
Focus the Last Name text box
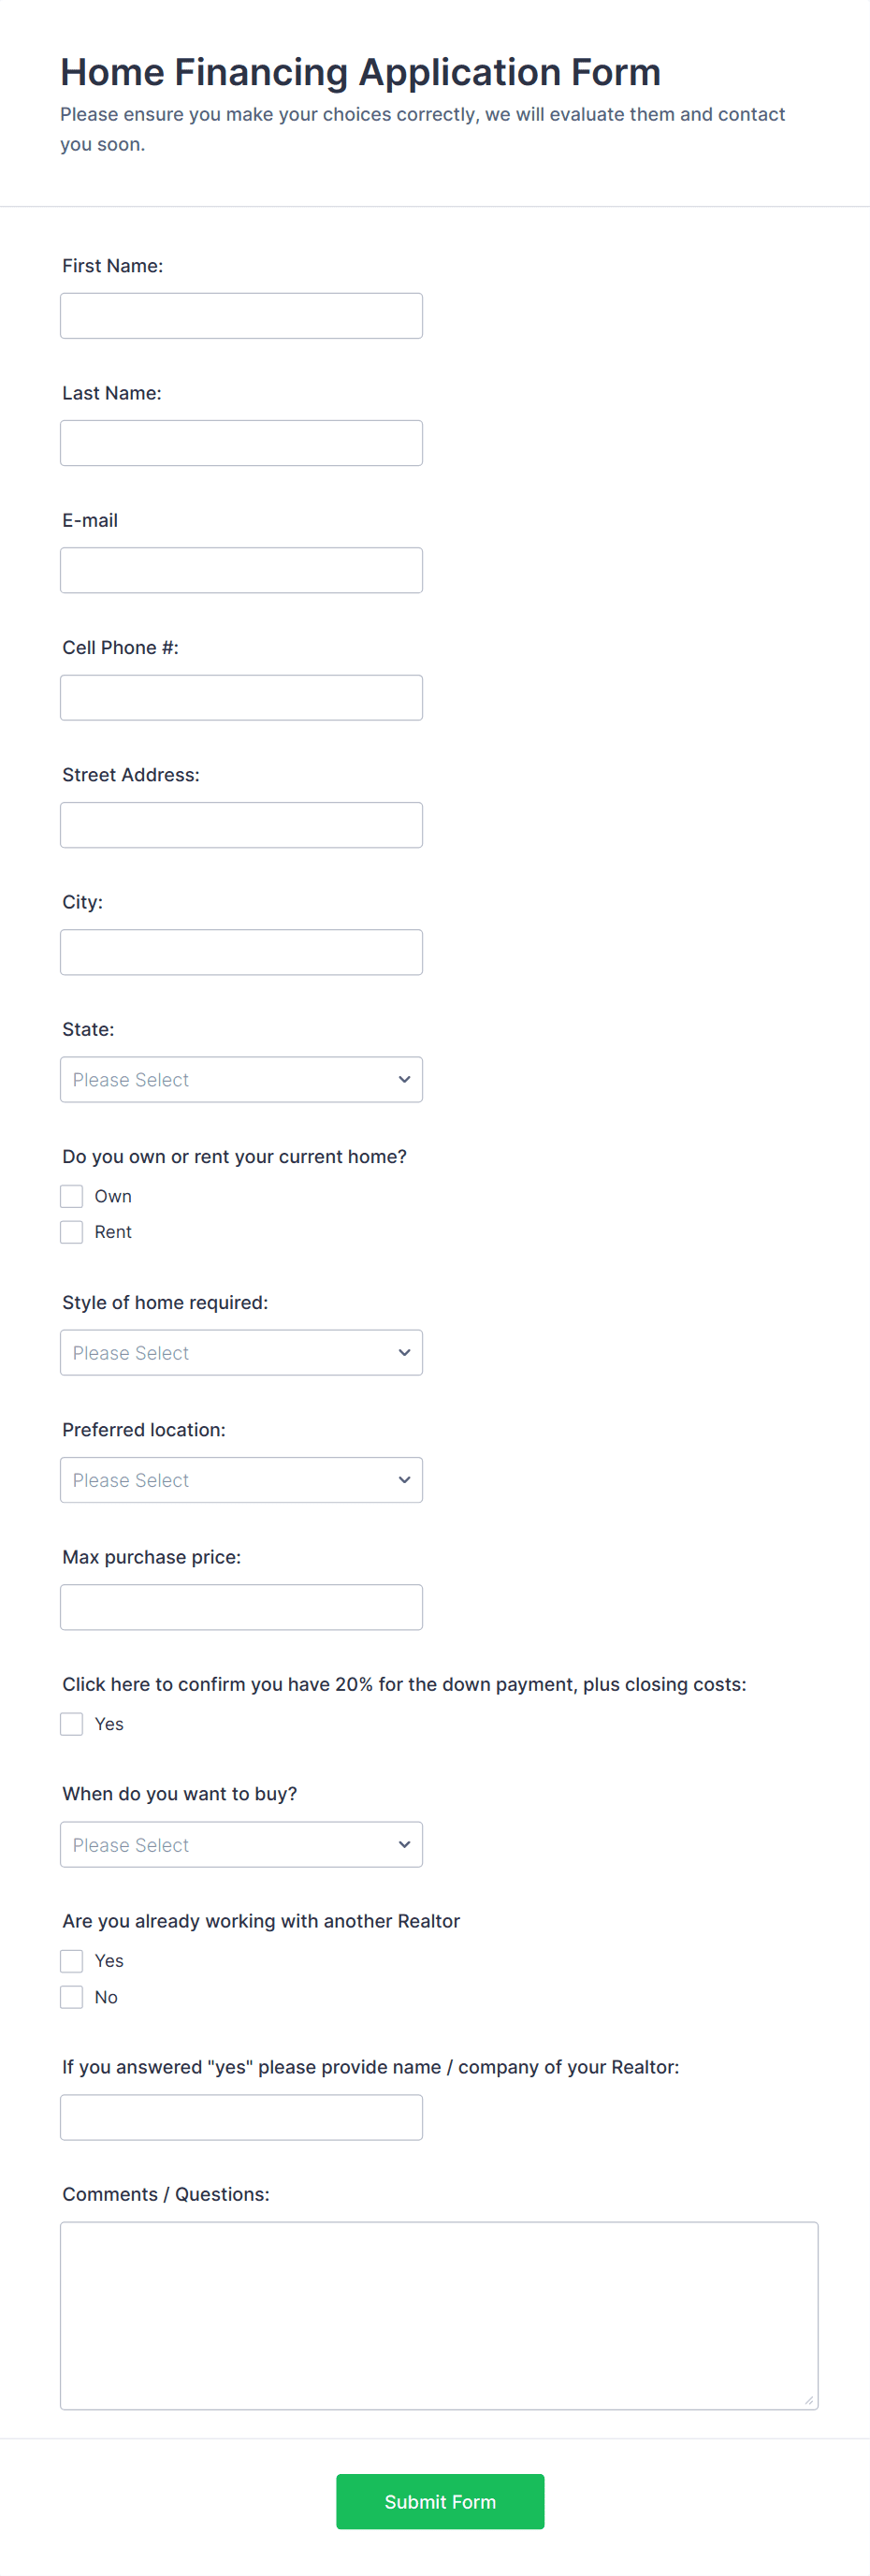click(x=241, y=442)
